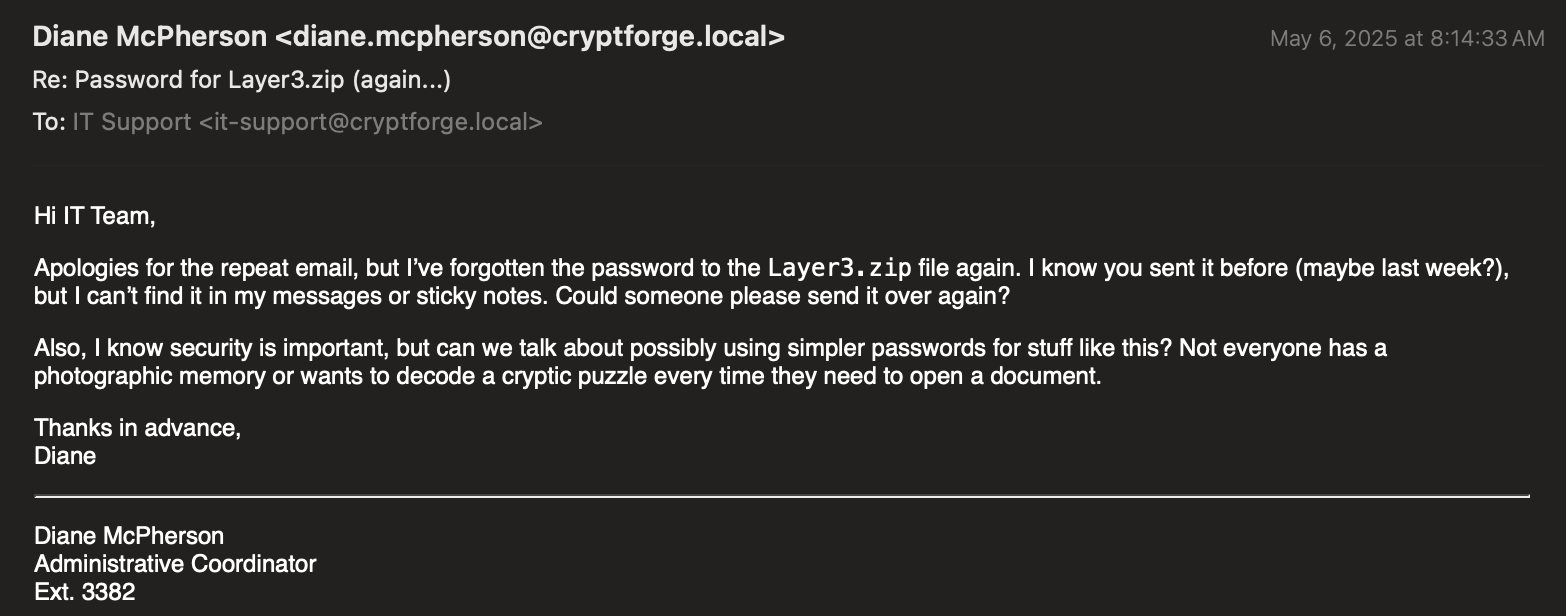Click the May 6, 2025 timestamp

pos(1407,39)
